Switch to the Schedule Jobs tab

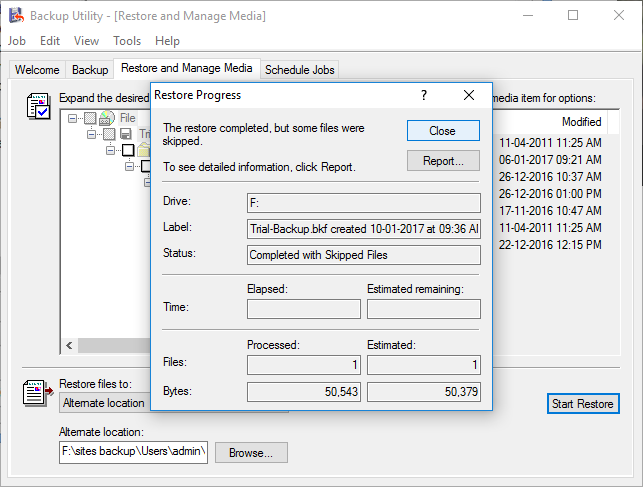300,70
